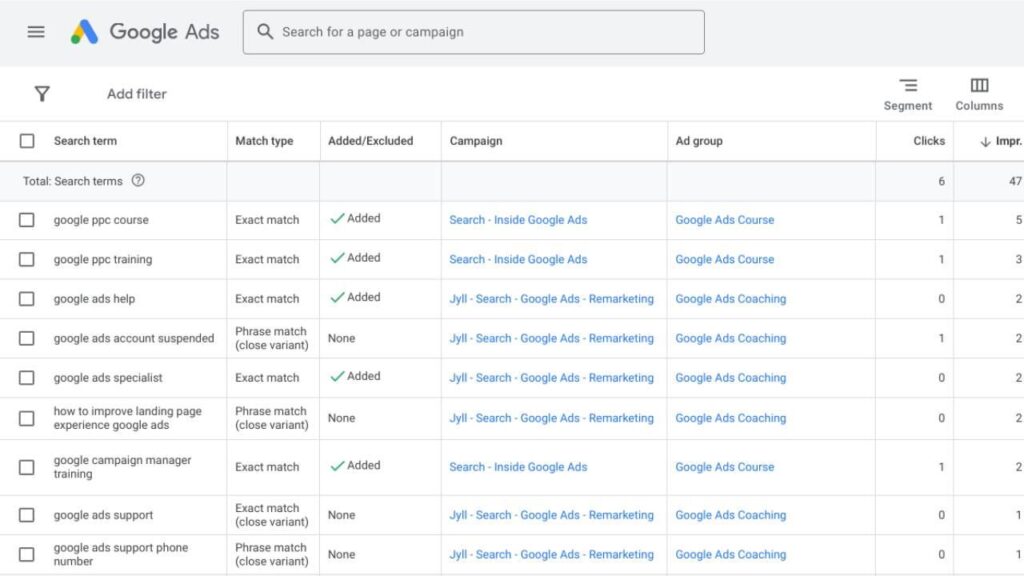
Task: Click the filter funnel icon
Action: coord(42,94)
